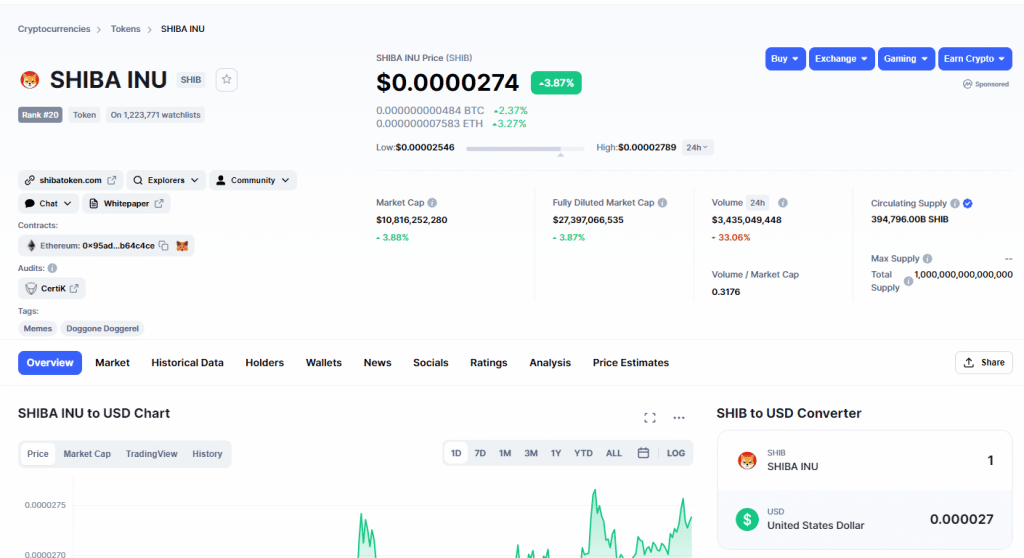
Task: Click the Memes tag
Action: click(38, 329)
